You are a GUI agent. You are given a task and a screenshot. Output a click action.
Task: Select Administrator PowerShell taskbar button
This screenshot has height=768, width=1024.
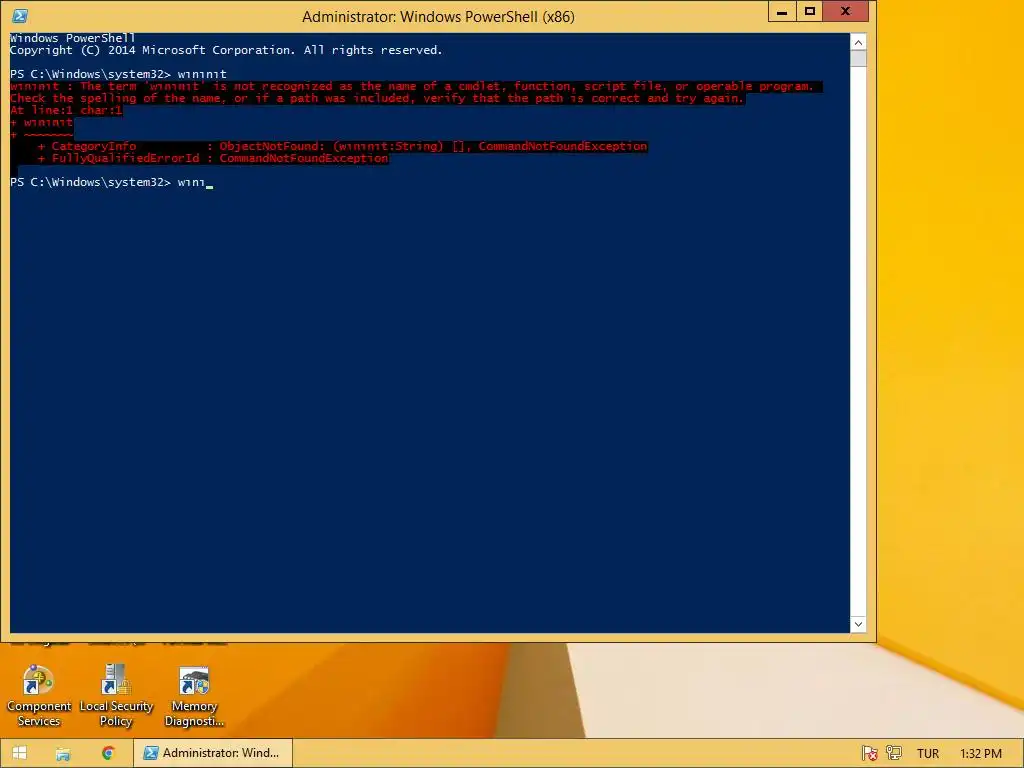point(213,753)
